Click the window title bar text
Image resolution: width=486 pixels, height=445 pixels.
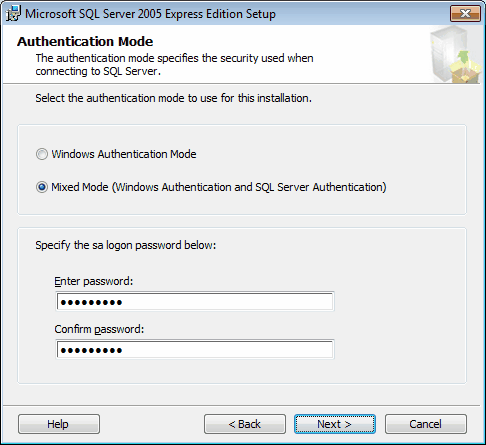[150, 14]
